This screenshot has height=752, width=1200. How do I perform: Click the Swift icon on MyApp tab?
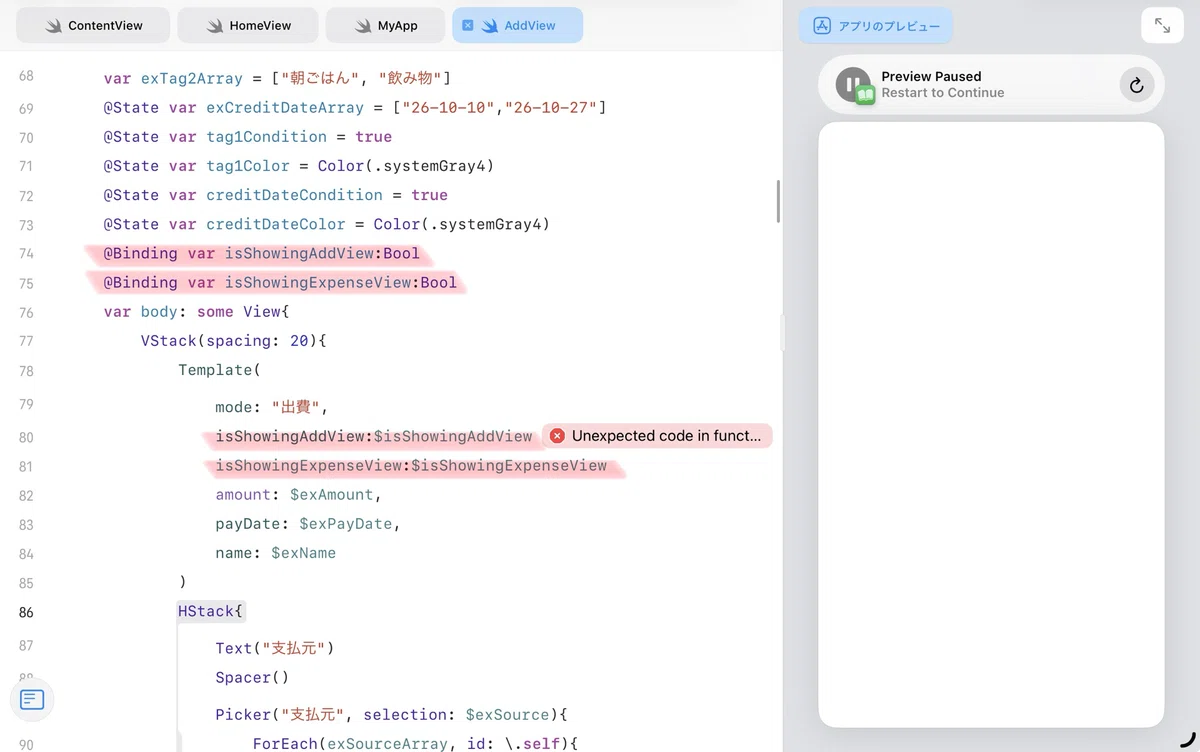(363, 26)
